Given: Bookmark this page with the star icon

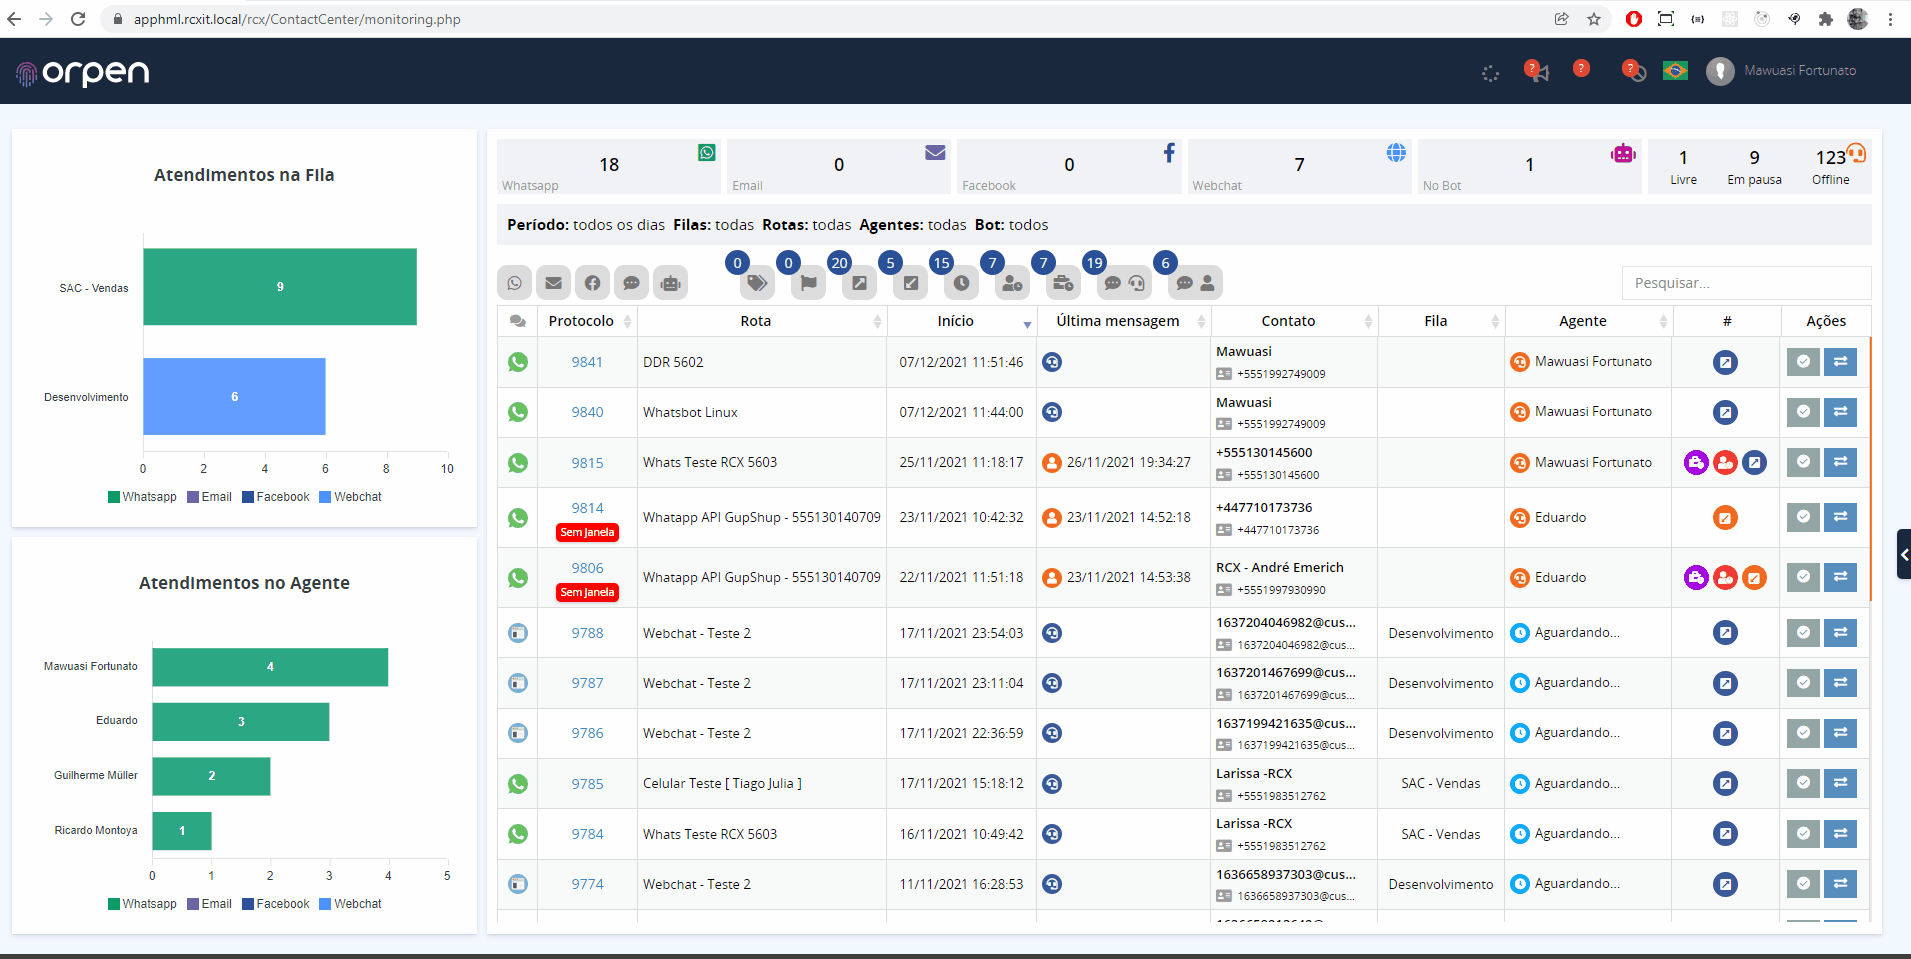Looking at the screenshot, I should [1594, 19].
